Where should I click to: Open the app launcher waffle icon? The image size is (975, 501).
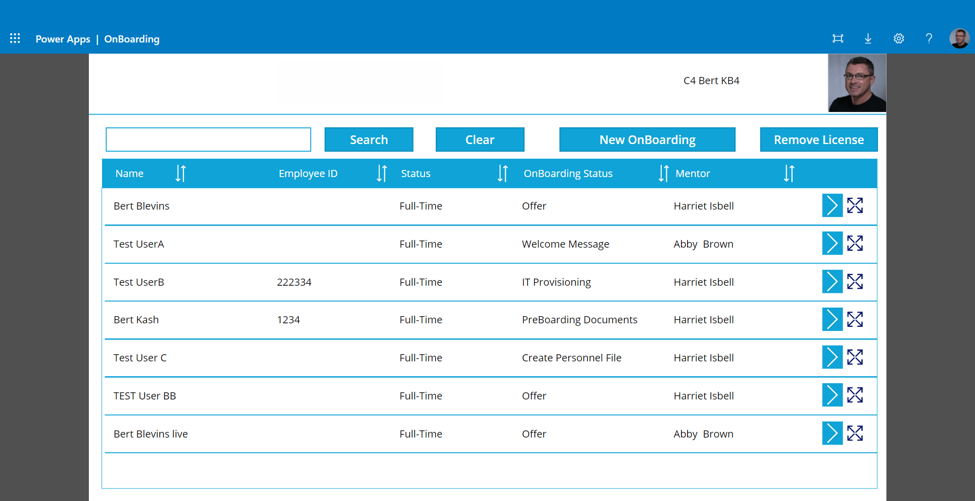(x=15, y=39)
